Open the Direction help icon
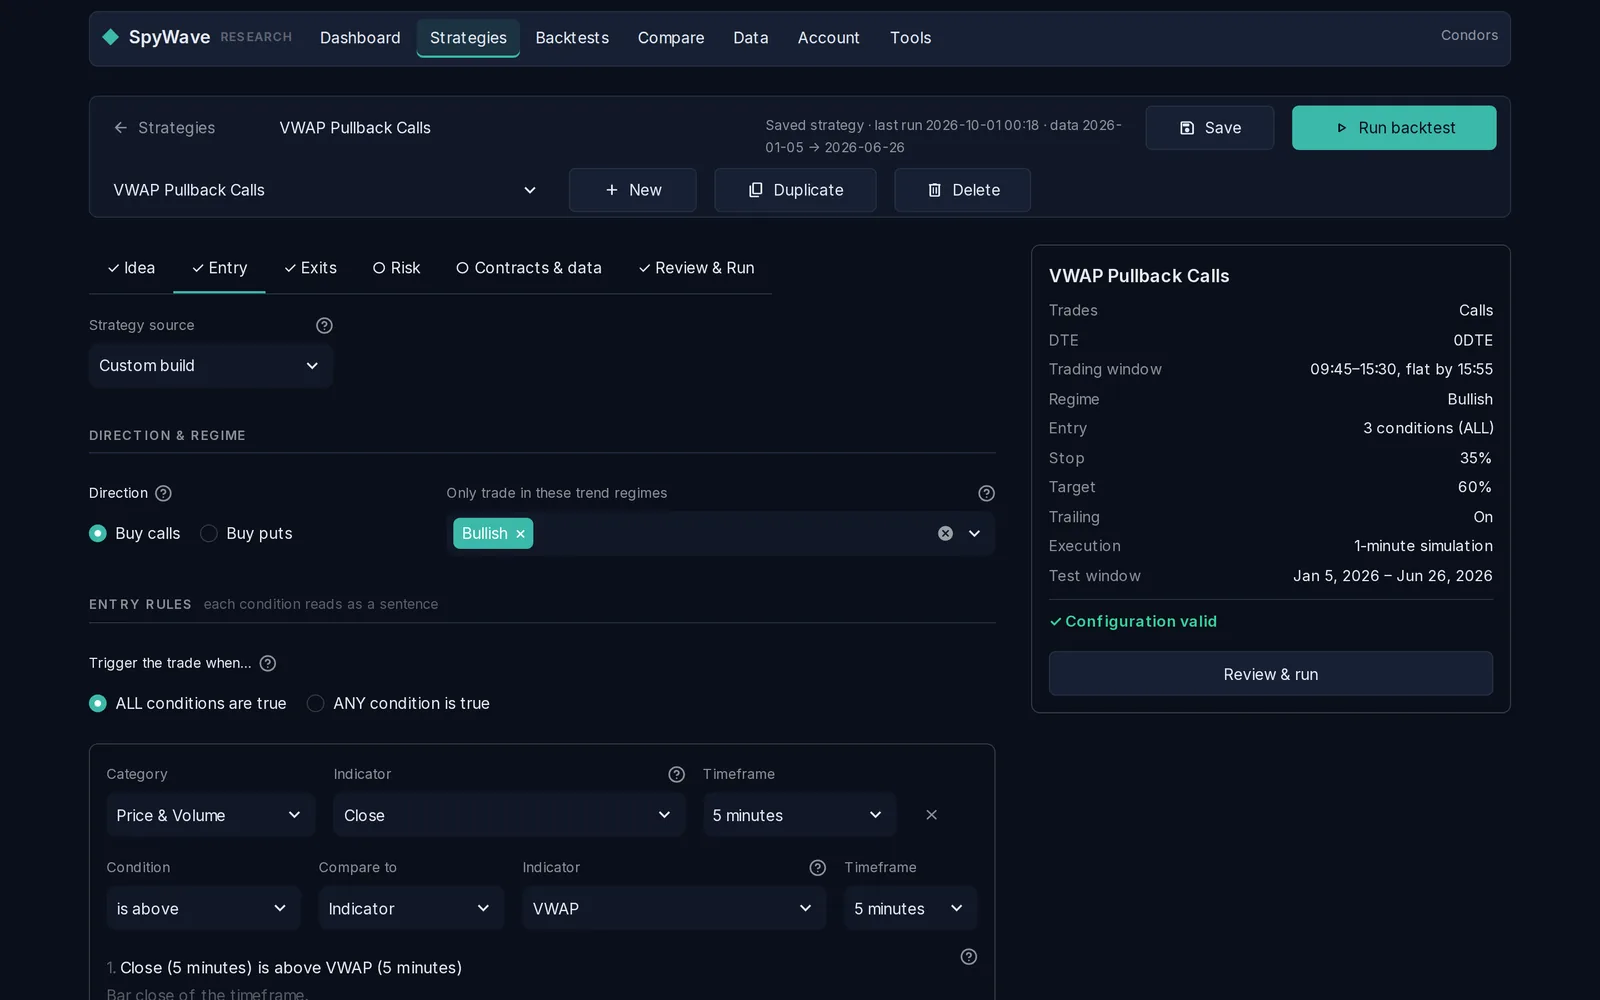The width and height of the screenshot is (1600, 1000). point(164,493)
